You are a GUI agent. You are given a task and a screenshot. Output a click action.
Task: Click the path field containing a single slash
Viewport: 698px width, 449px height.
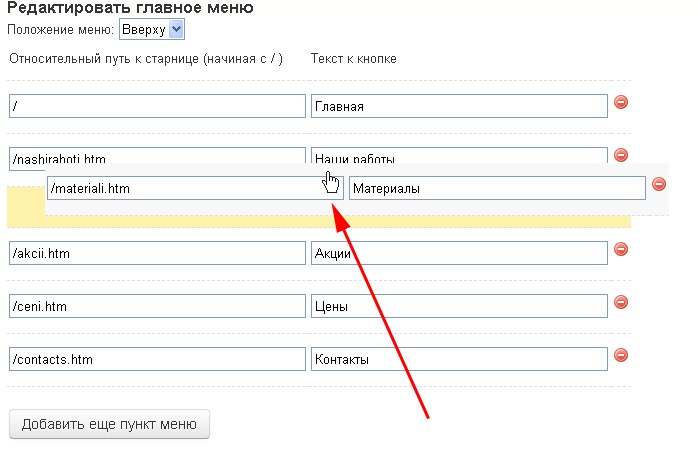(x=157, y=106)
